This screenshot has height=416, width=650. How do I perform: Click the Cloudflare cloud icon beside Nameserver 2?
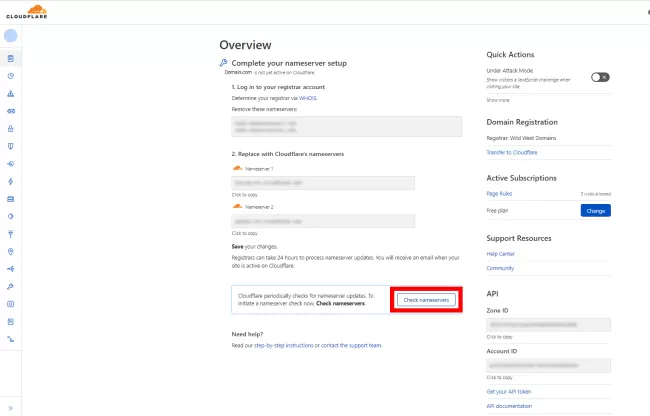point(237,206)
